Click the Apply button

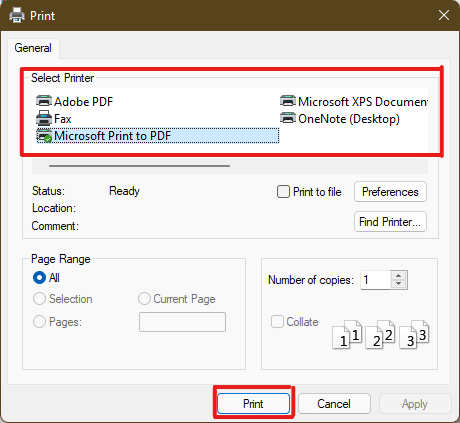pyautogui.click(x=415, y=404)
